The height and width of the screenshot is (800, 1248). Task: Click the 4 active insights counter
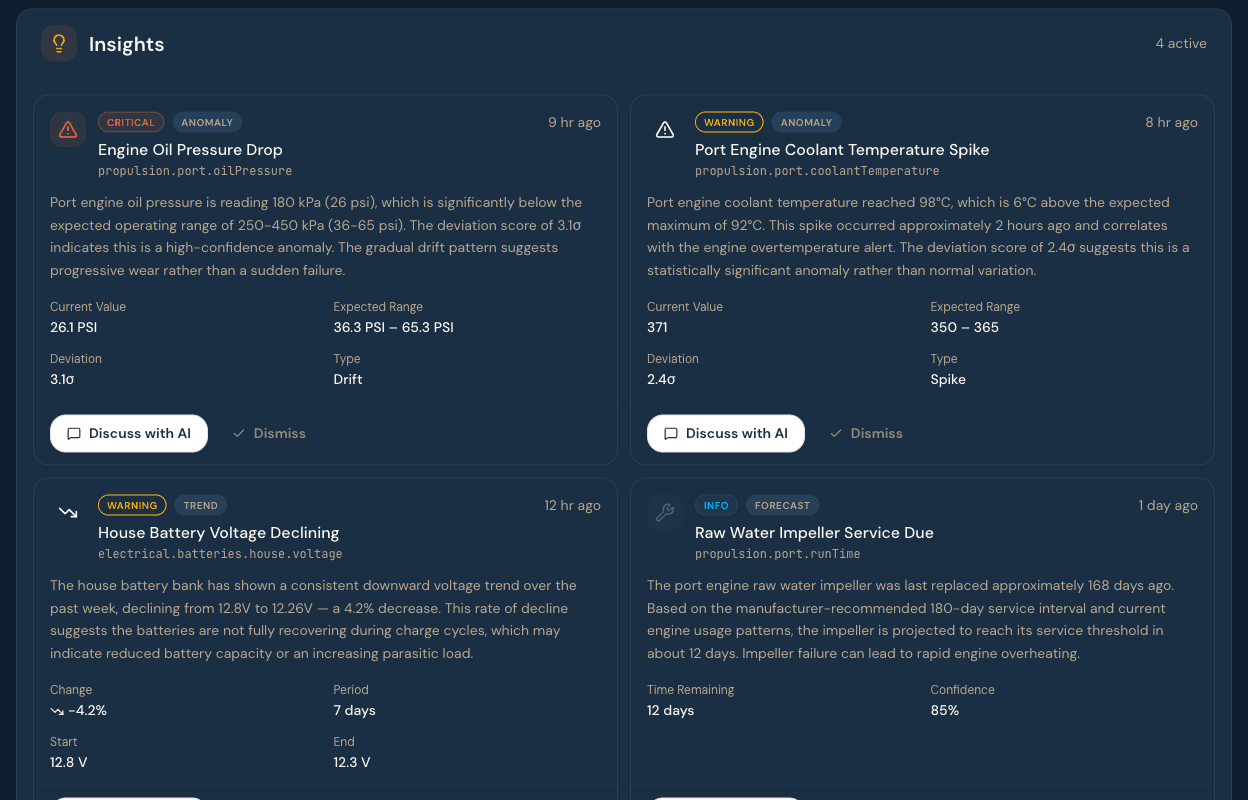1181,43
